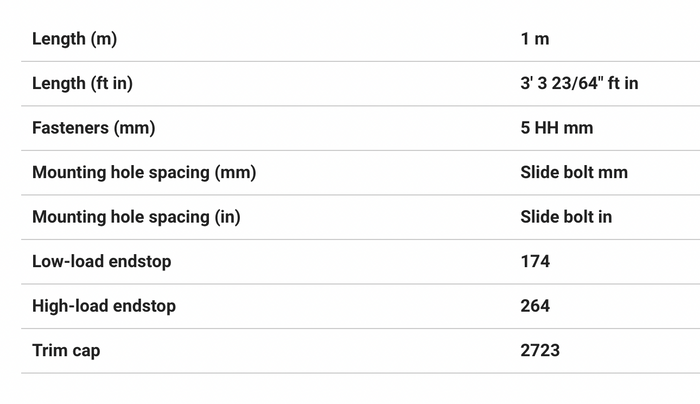Click the word spacing in Mounting (mm) row
This screenshot has height=404, width=700.
[x=179, y=173]
